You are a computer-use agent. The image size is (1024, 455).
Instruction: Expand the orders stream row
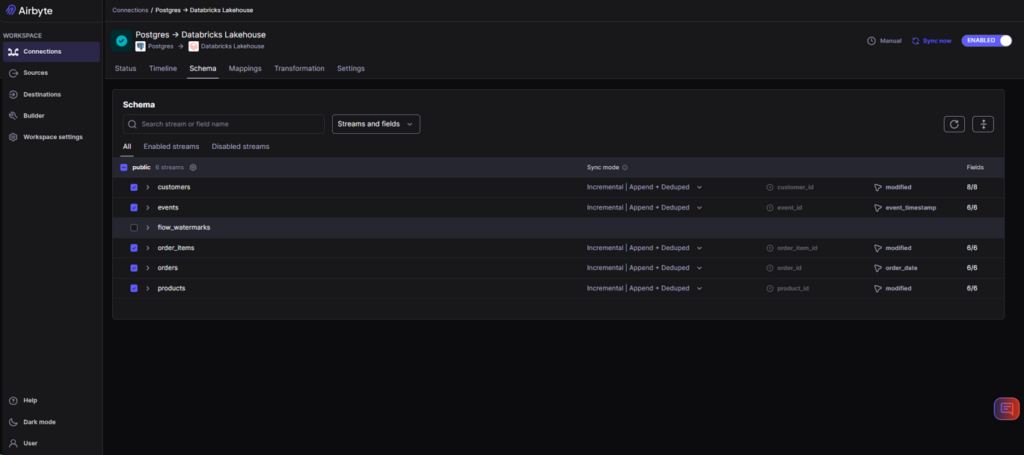pos(148,268)
